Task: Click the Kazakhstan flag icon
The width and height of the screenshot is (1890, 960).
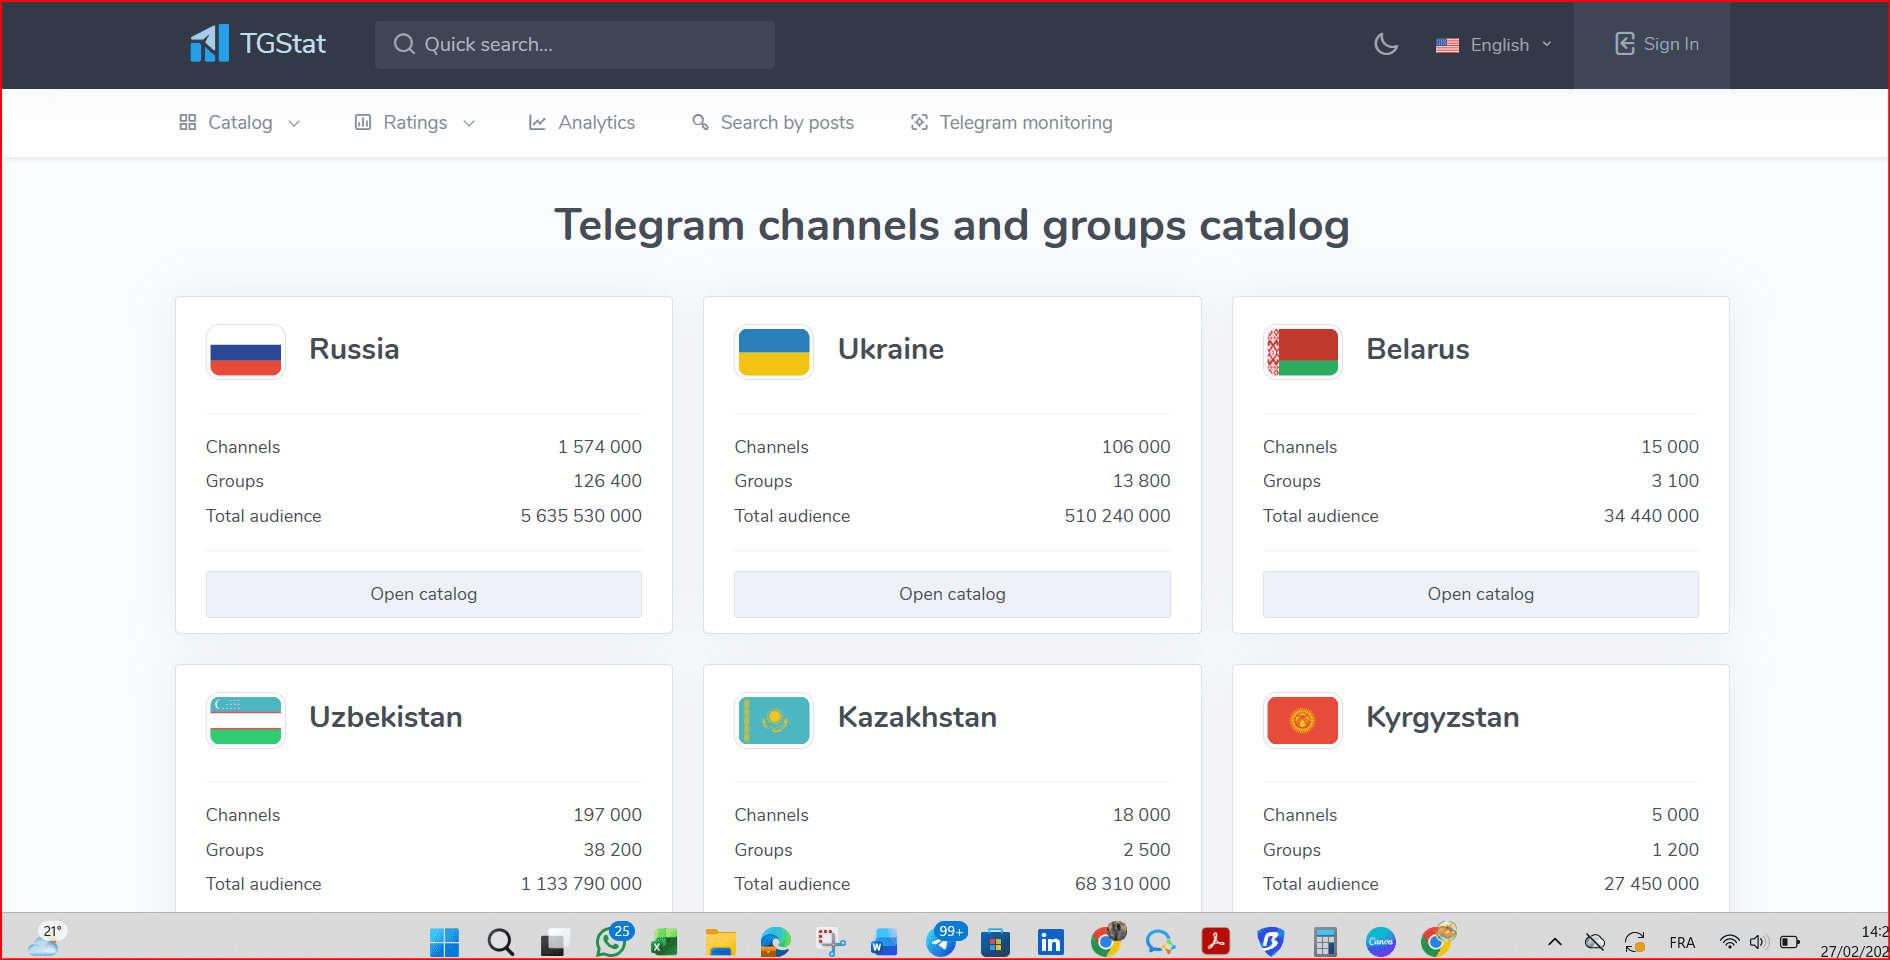Action: point(774,720)
